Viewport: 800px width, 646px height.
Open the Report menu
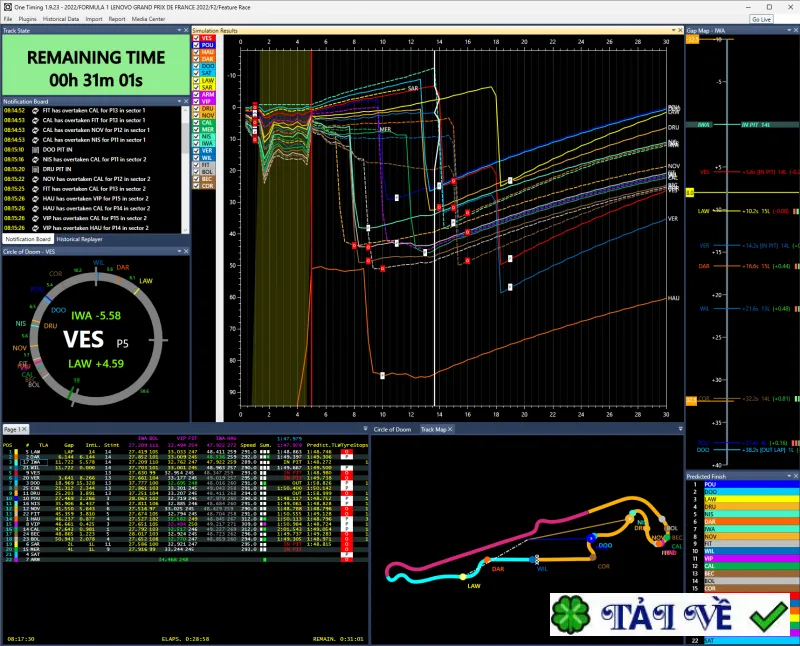tap(117, 19)
